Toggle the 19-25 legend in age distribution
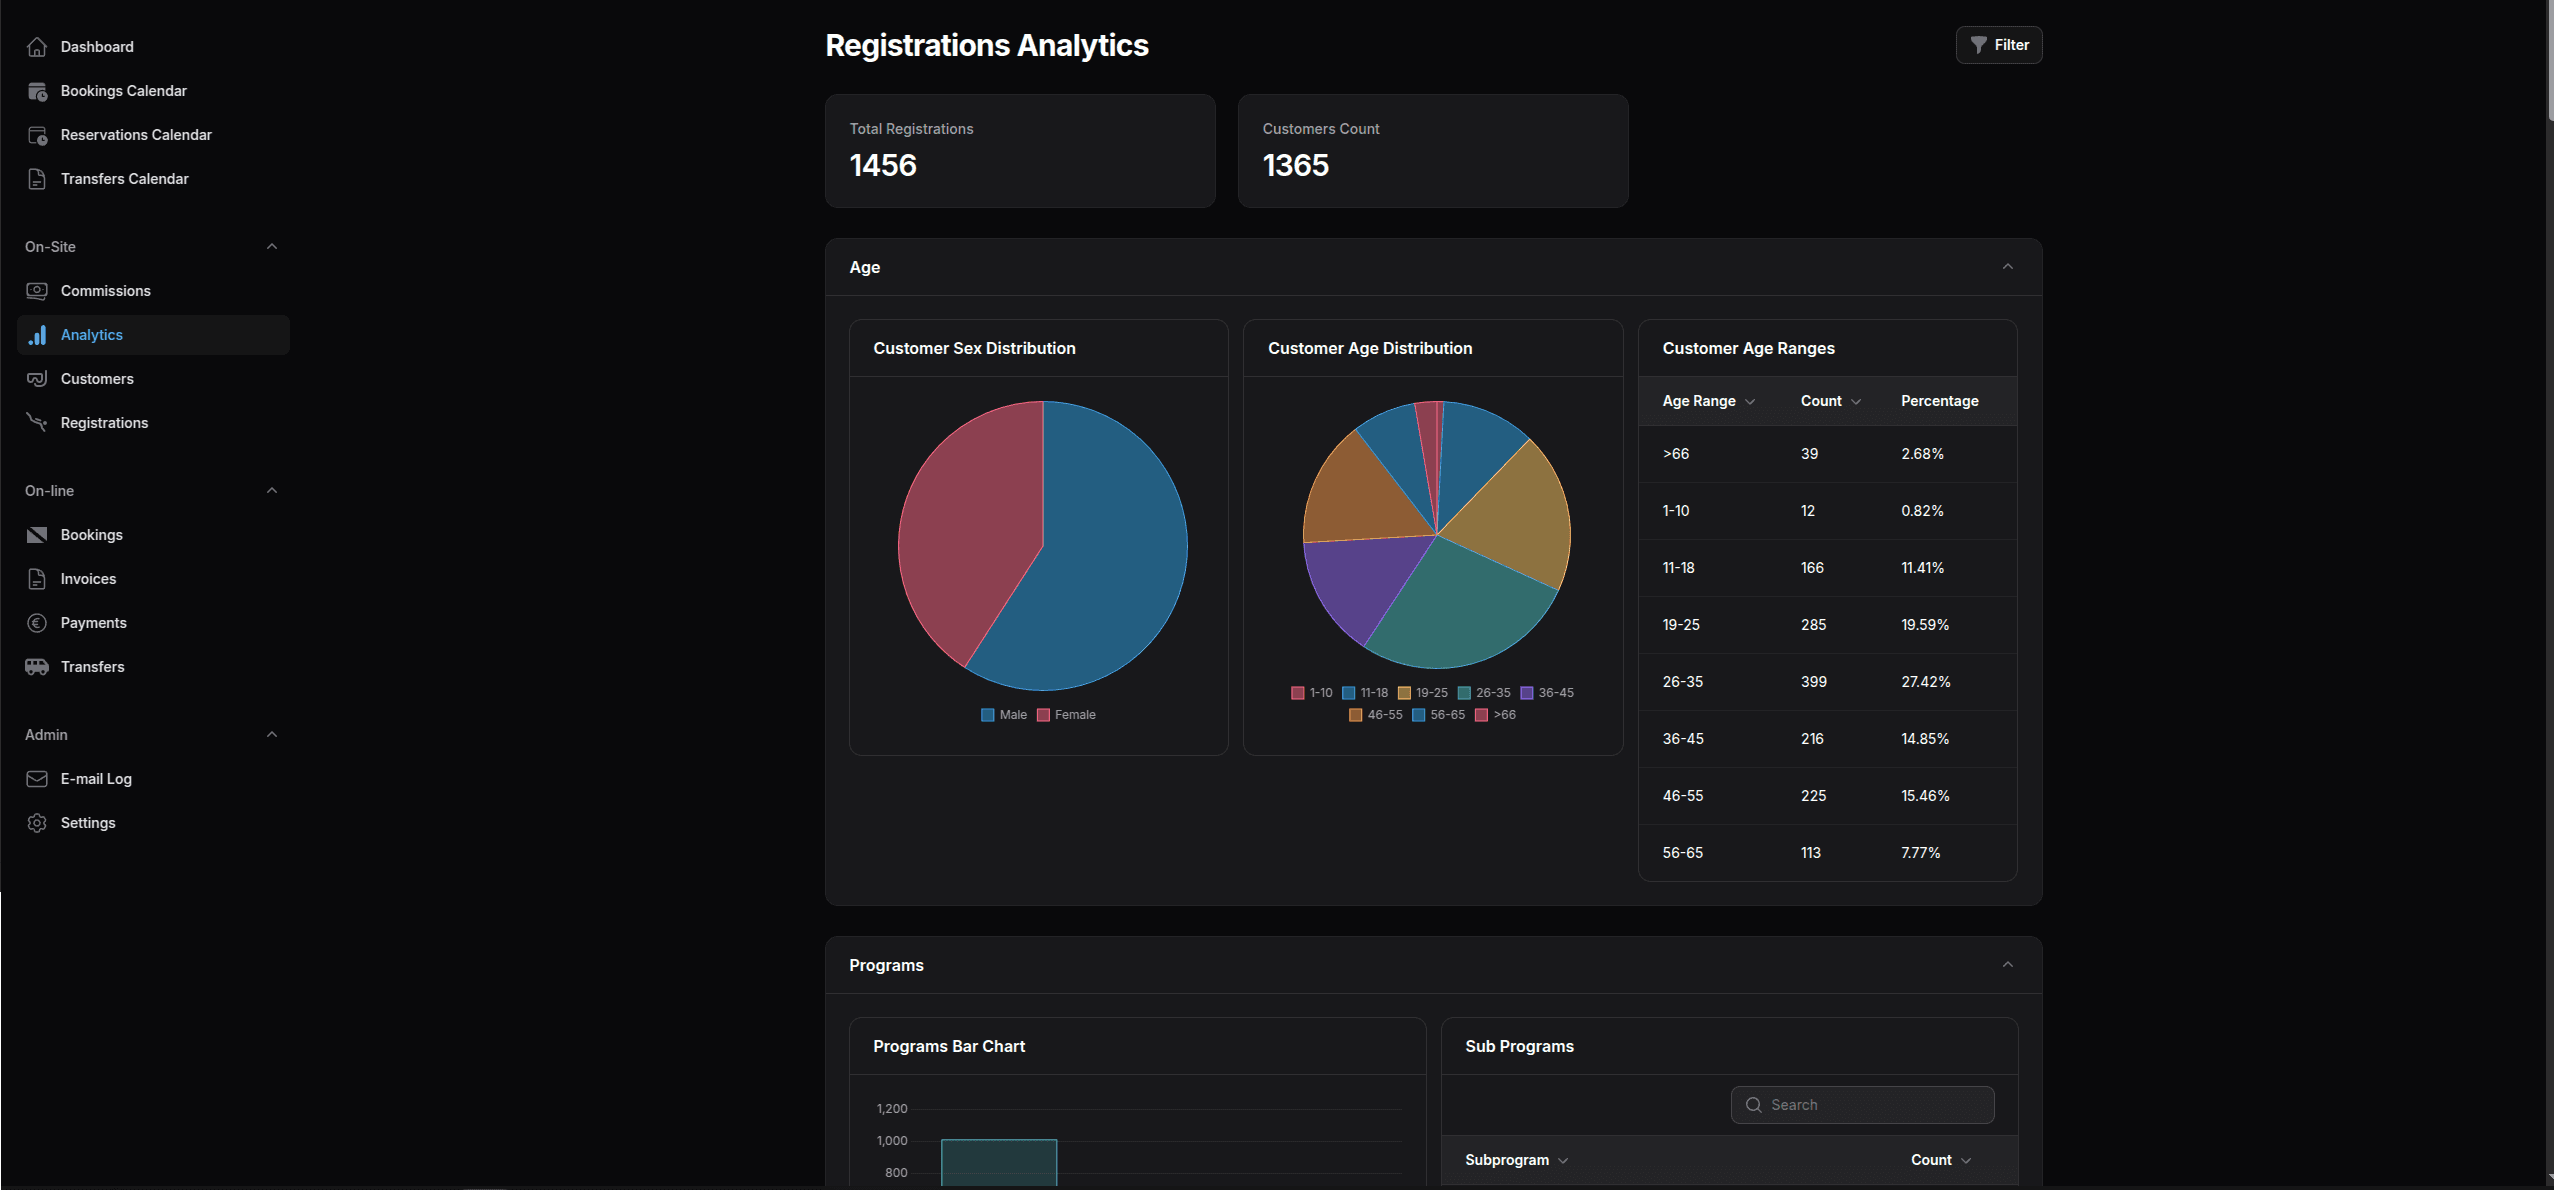 click(1425, 692)
